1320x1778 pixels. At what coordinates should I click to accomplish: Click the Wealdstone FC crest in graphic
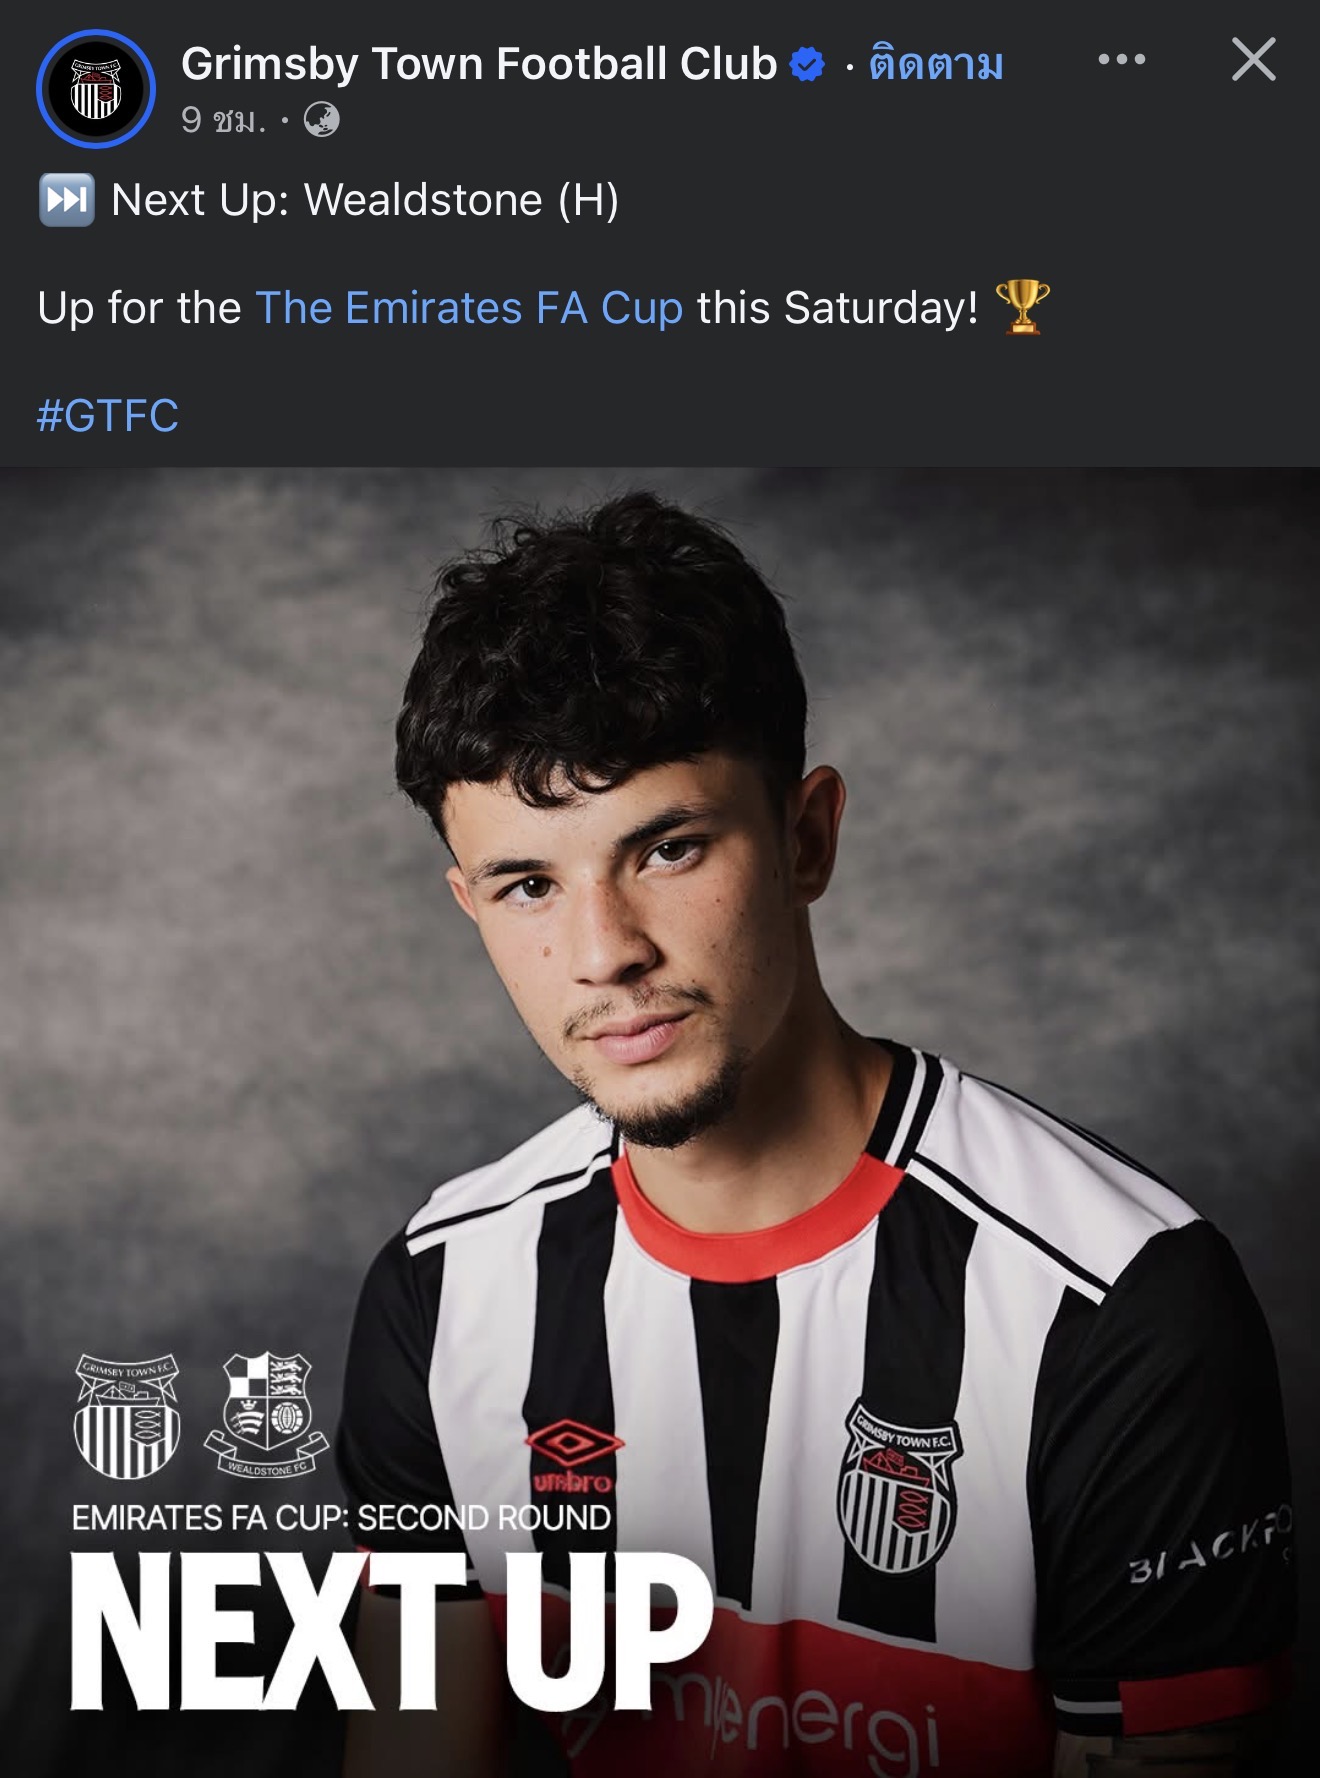(x=266, y=1413)
